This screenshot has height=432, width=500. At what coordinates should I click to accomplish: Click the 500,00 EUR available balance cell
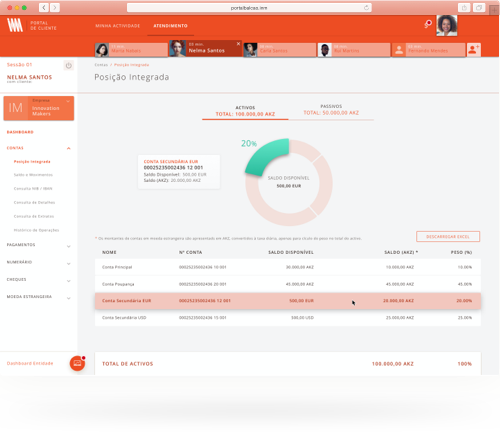click(301, 301)
